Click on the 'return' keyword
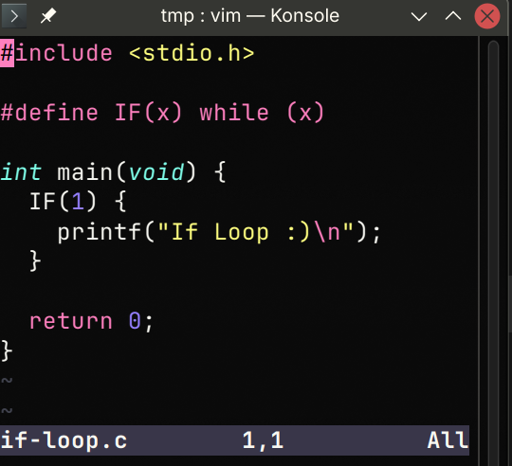This screenshot has width=512, height=466. point(71,321)
